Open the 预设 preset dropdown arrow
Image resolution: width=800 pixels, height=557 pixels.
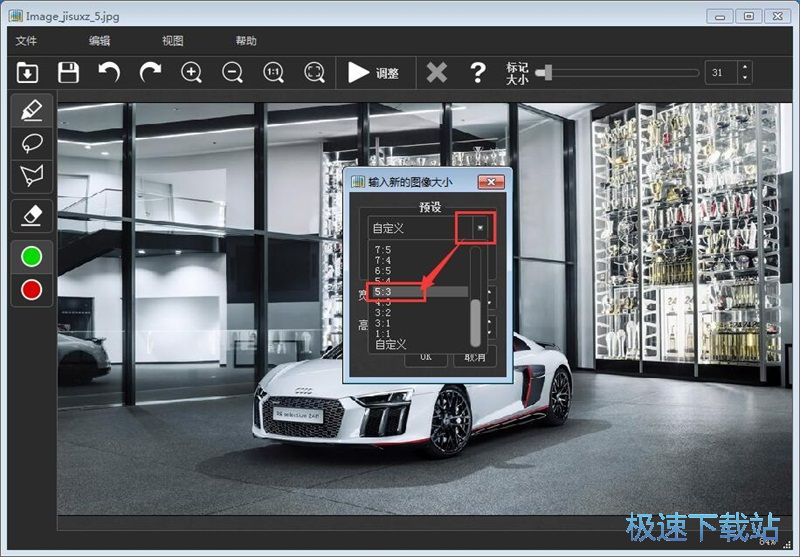pyautogui.click(x=480, y=228)
